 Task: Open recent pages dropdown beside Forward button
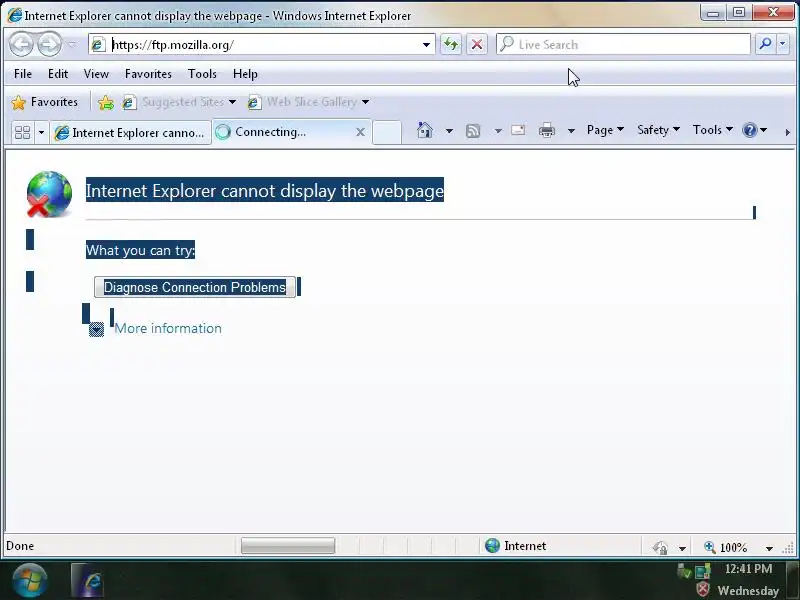click(71, 45)
